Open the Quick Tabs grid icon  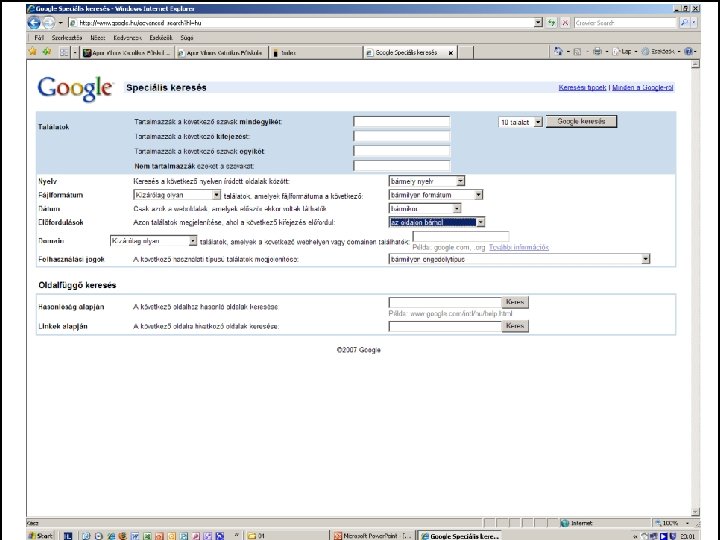point(64,52)
